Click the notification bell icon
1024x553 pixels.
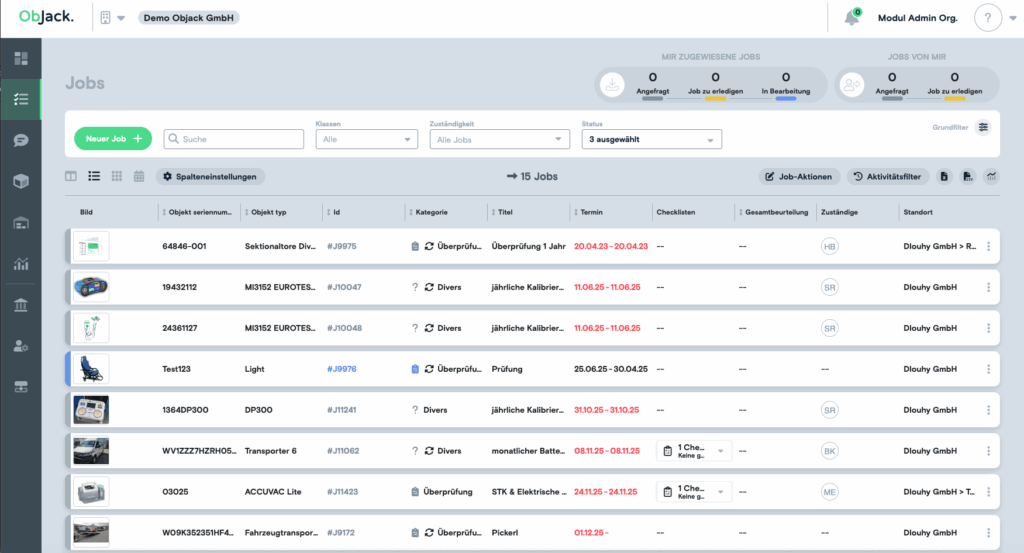pyautogui.click(x=851, y=18)
